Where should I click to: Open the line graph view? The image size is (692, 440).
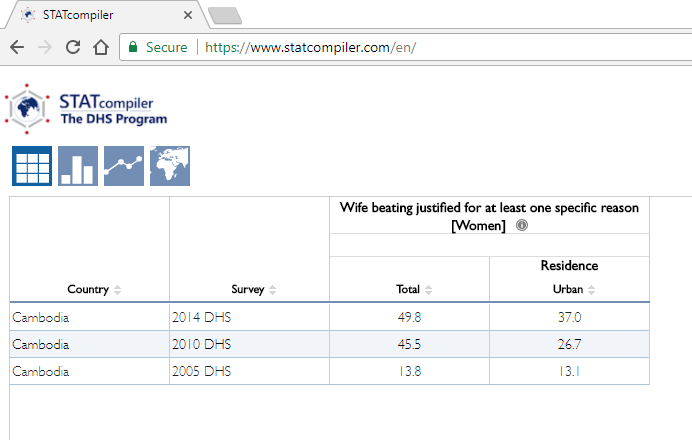(124, 166)
